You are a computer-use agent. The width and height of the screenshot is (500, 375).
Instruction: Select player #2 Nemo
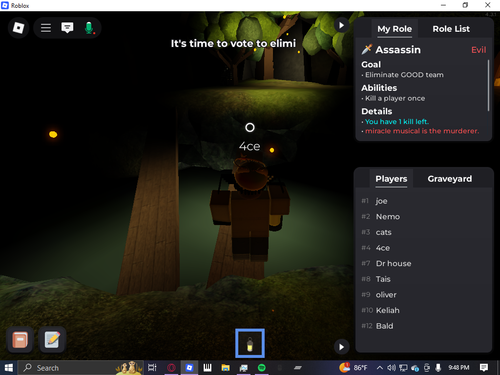coord(423,217)
